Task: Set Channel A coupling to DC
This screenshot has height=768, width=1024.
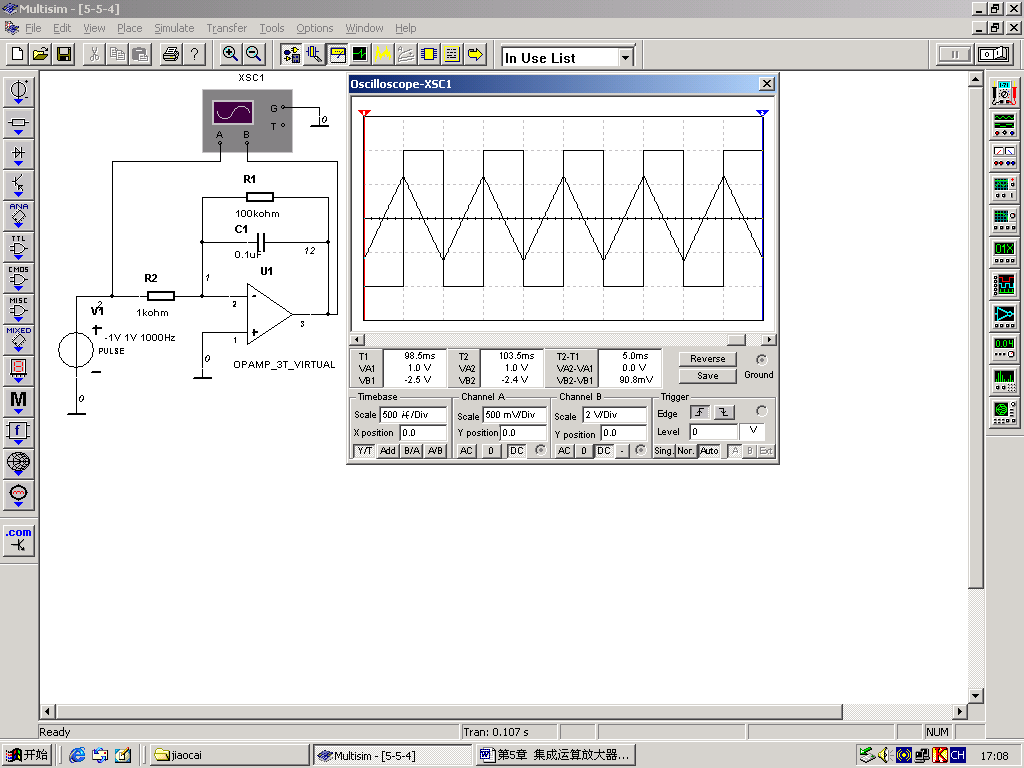Action: (x=517, y=451)
